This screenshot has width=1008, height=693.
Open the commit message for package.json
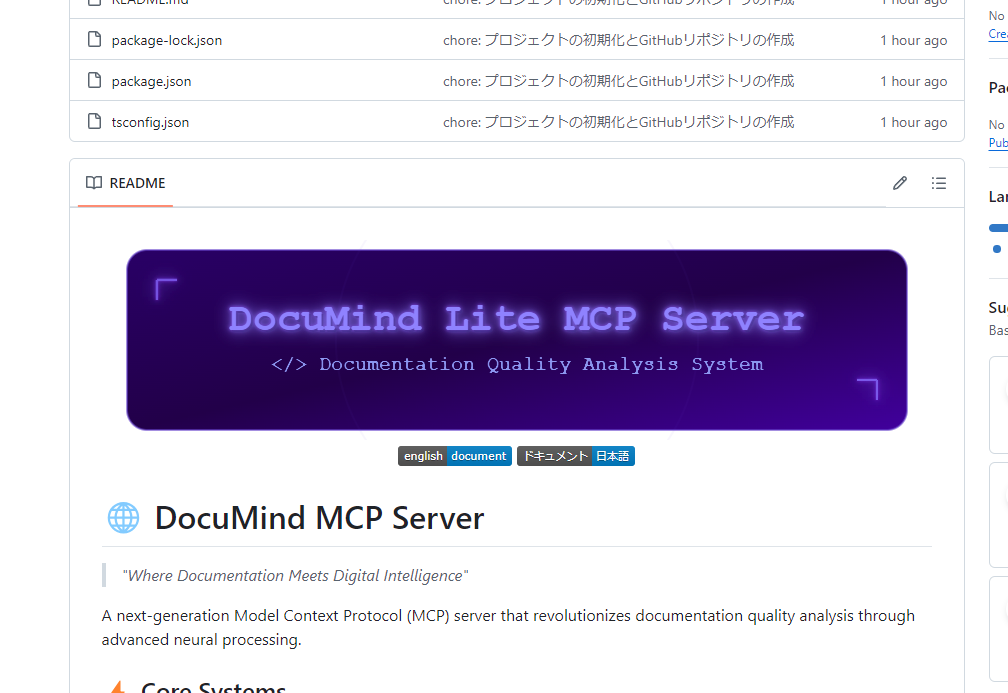pos(618,81)
